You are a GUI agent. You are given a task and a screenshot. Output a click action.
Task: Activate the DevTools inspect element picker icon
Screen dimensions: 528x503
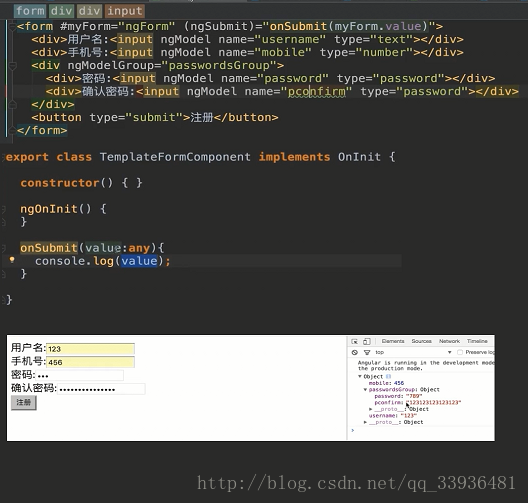[354, 341]
